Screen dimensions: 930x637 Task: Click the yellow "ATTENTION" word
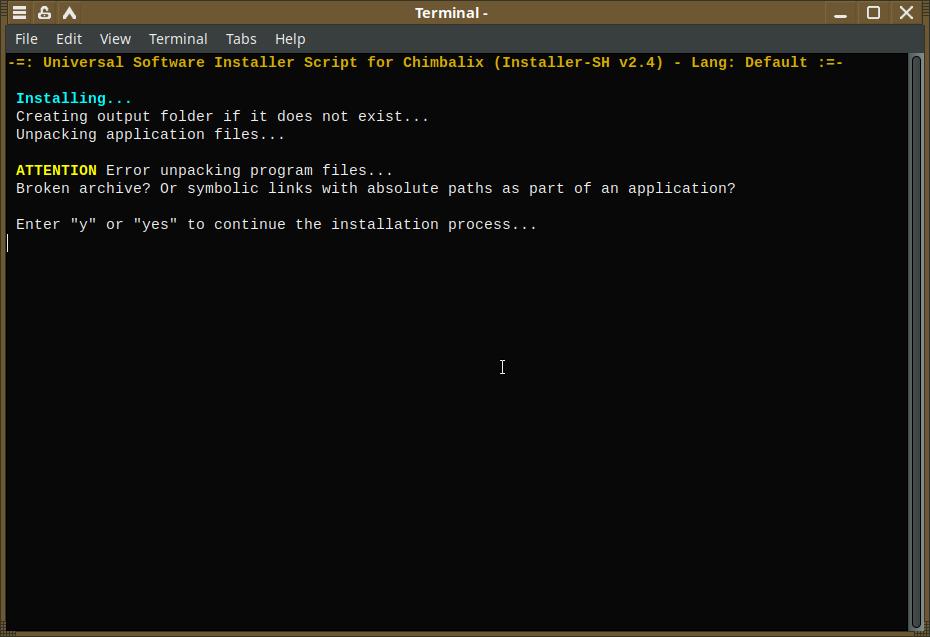tap(56, 171)
